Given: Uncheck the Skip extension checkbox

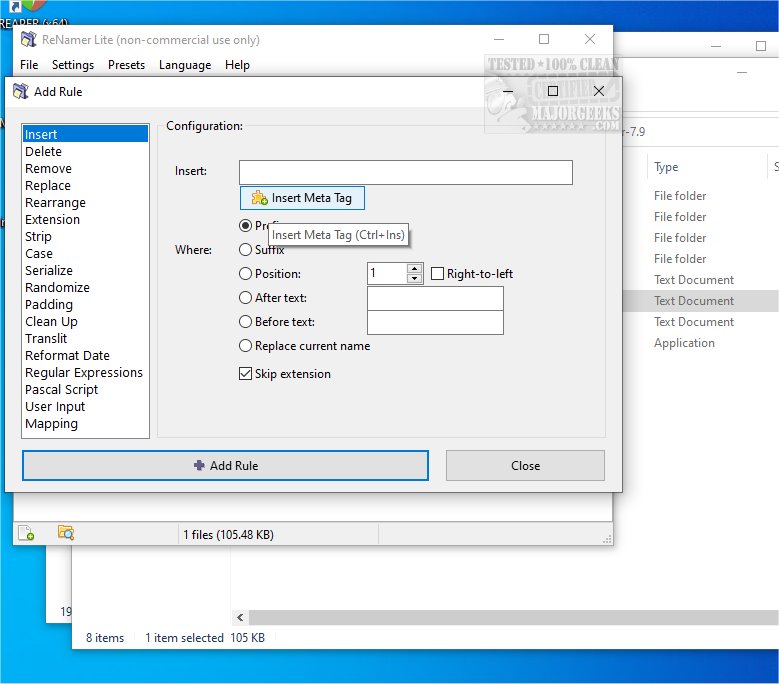Looking at the screenshot, I should point(245,374).
